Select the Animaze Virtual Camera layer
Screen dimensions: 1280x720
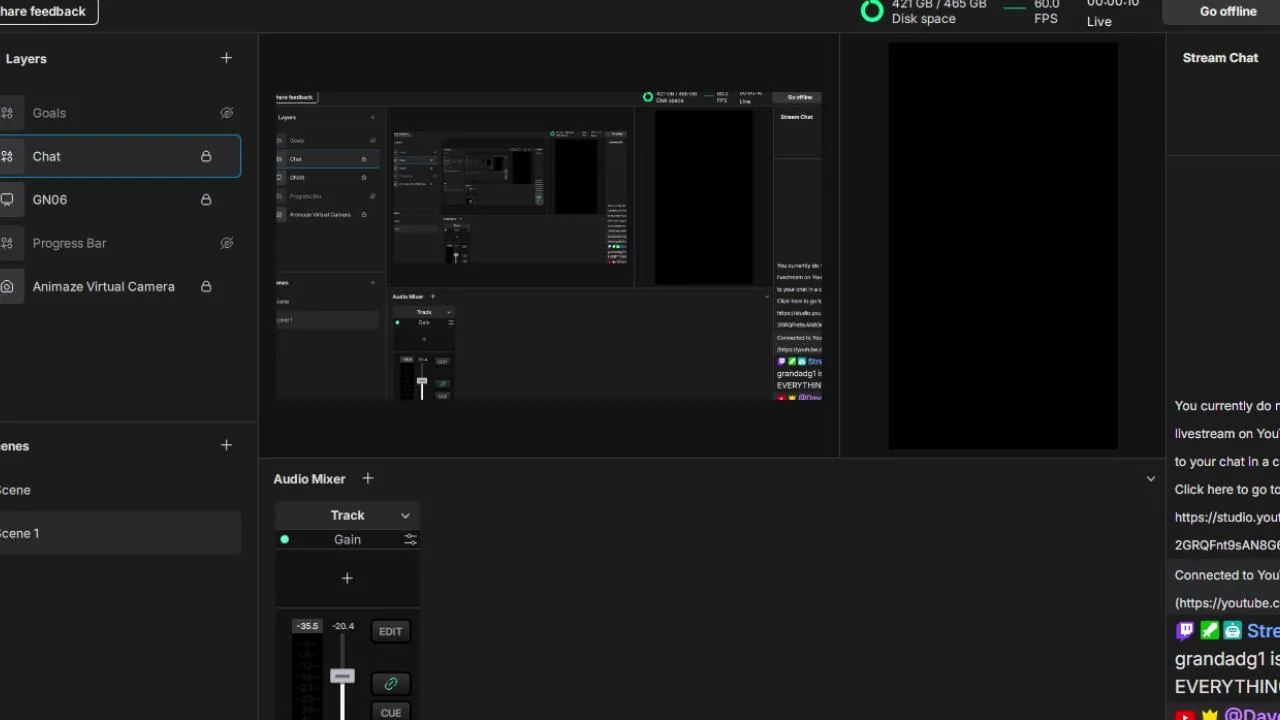click(x=120, y=286)
